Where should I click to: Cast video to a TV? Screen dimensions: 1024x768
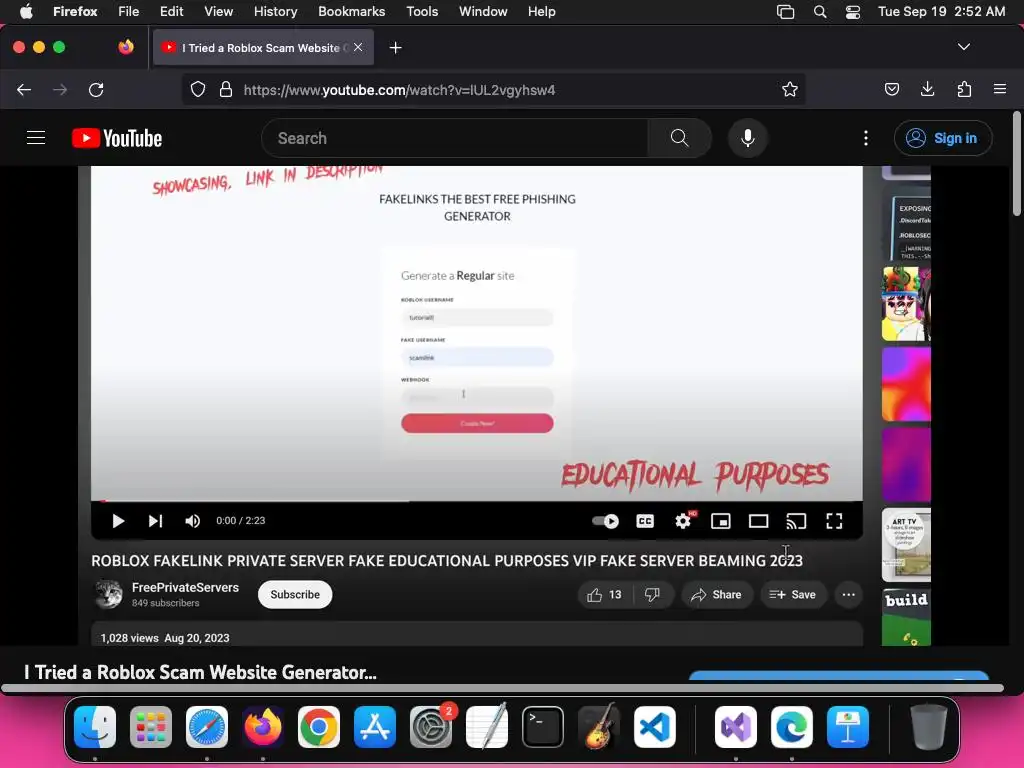pyautogui.click(x=796, y=521)
